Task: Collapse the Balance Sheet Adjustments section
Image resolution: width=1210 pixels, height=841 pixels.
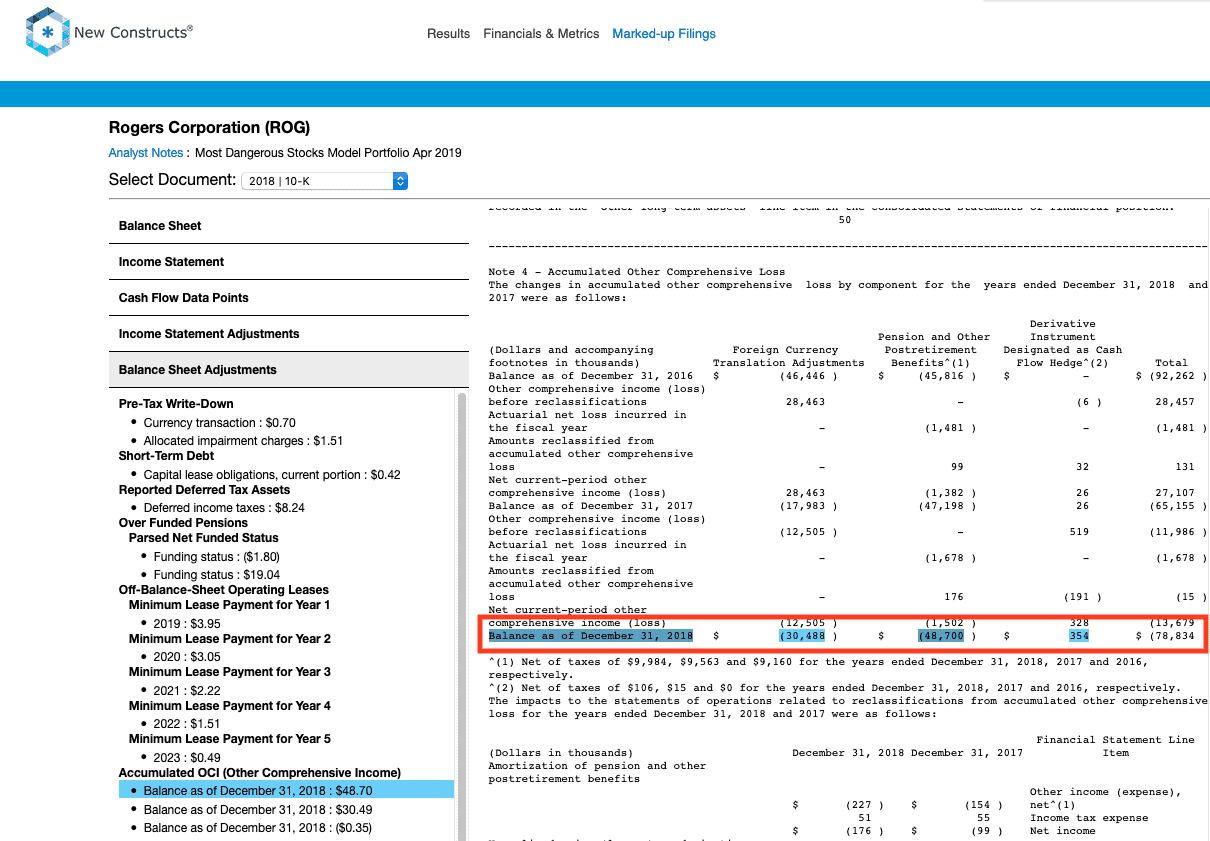Action: (x=288, y=370)
